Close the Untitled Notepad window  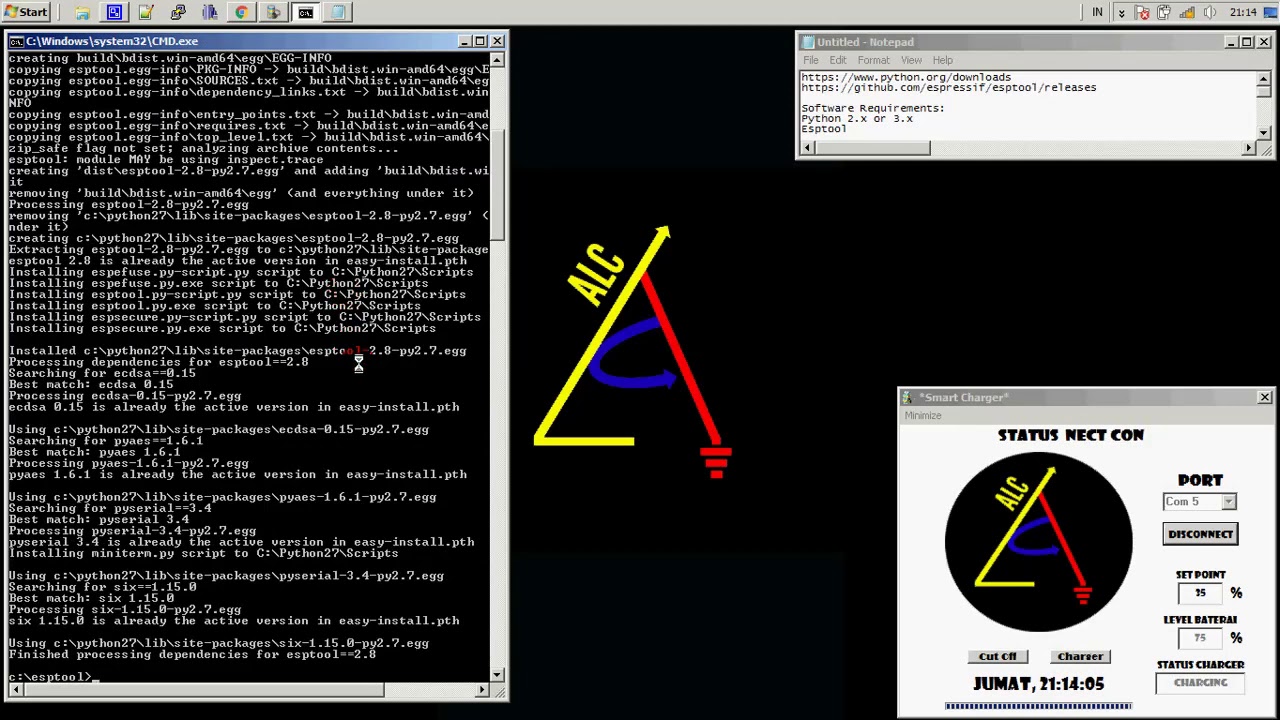pyautogui.click(x=1263, y=42)
